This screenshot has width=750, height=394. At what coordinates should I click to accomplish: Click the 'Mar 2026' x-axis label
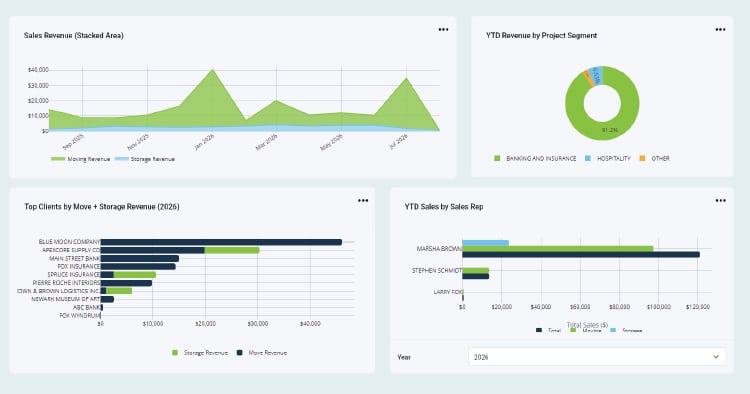pos(266,142)
